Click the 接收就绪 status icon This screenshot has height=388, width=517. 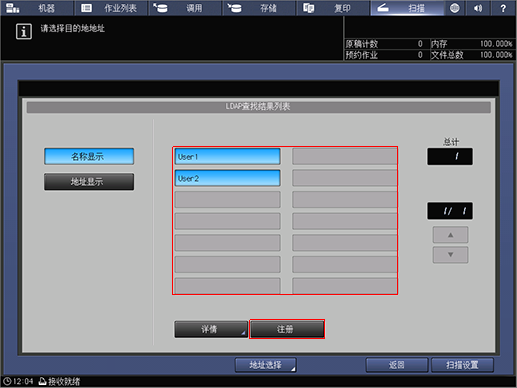42,381
